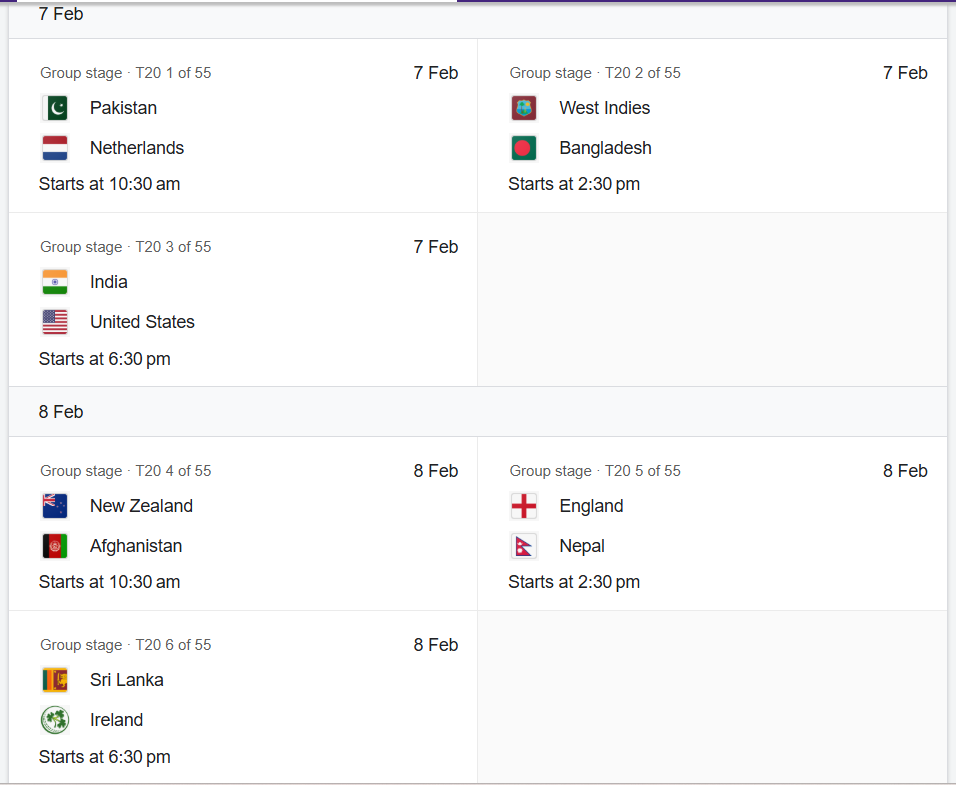Click the New Zealand flag icon
This screenshot has height=785, width=956.
click(55, 506)
